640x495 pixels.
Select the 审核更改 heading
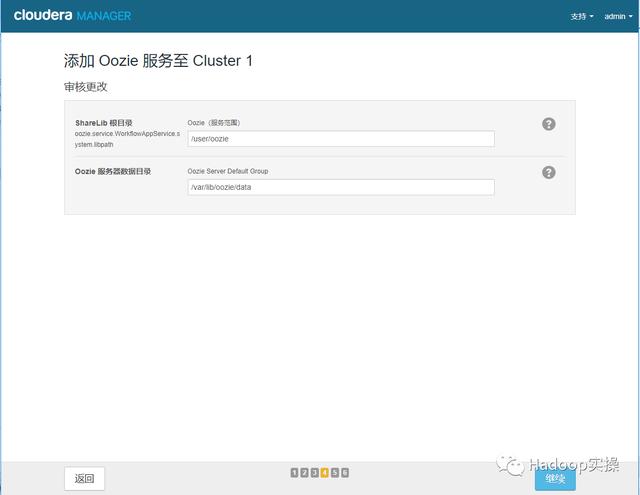[86, 87]
